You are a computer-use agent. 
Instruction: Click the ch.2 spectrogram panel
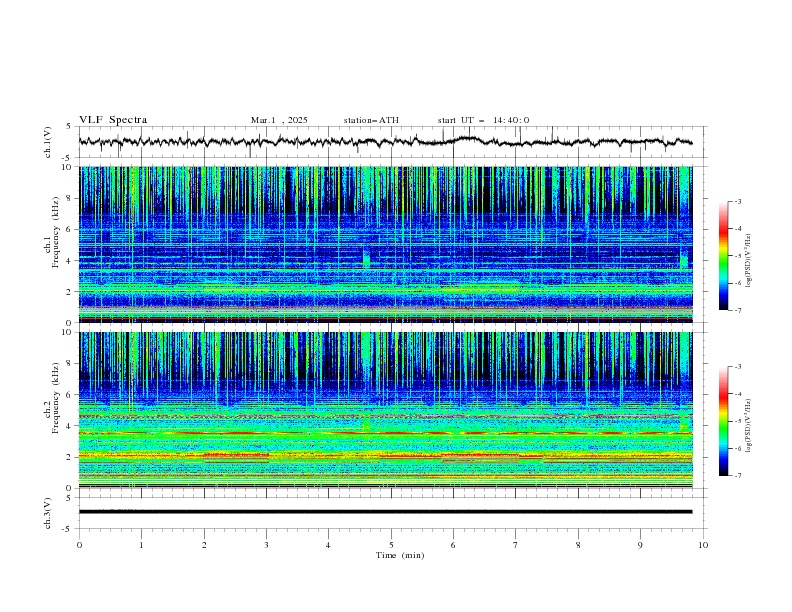tap(385, 410)
